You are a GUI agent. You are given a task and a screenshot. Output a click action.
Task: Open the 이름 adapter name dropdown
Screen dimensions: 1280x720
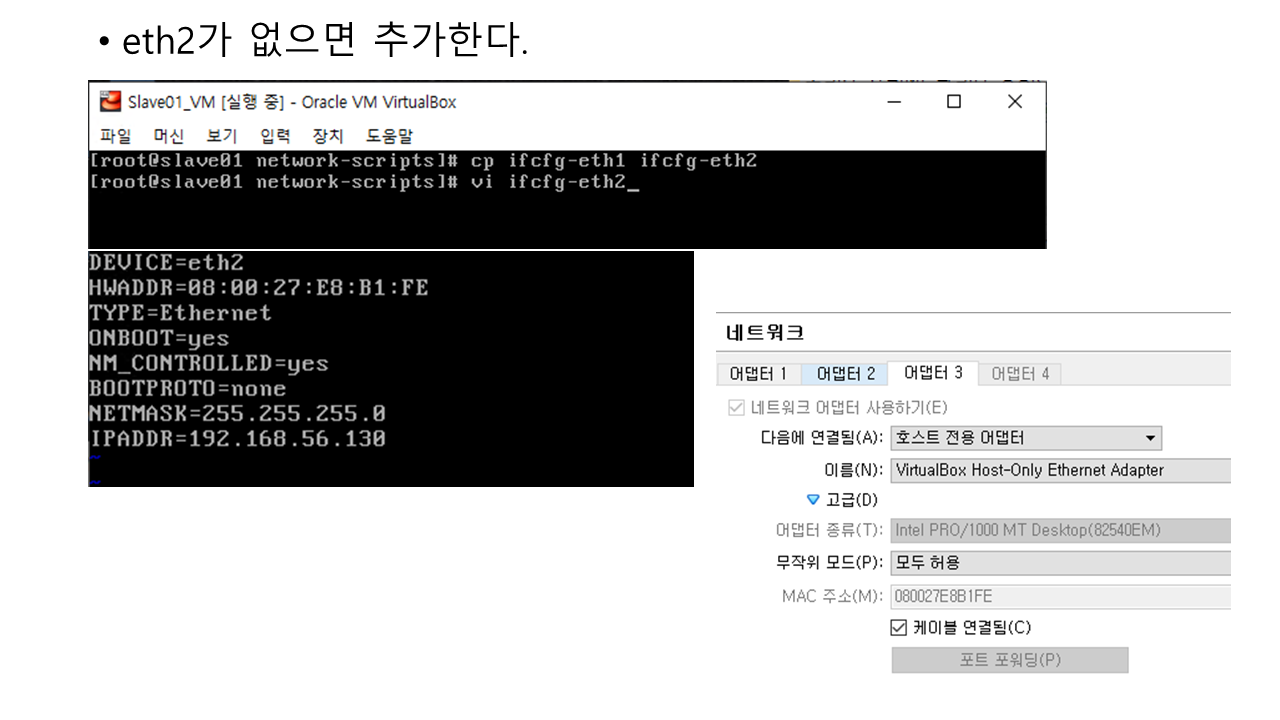pos(1060,470)
